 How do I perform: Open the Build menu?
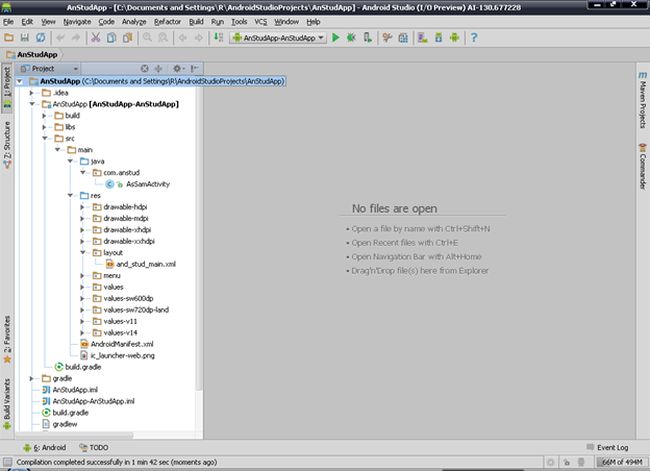coord(196,22)
